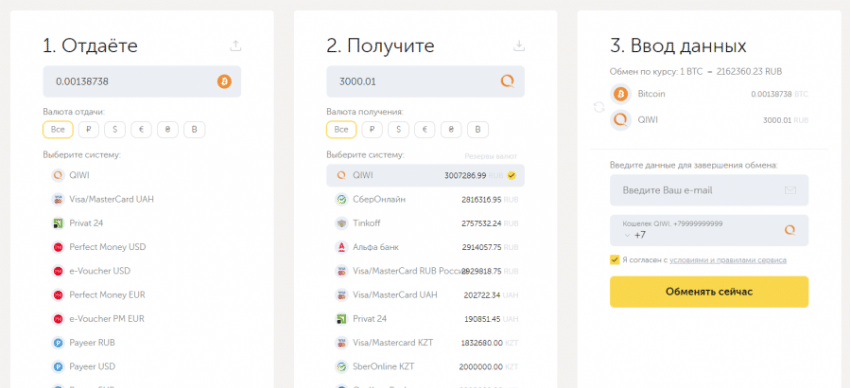The image size is (851, 388).
Task: Filter receive currencies by ruble ₽
Action: pyautogui.click(x=372, y=130)
